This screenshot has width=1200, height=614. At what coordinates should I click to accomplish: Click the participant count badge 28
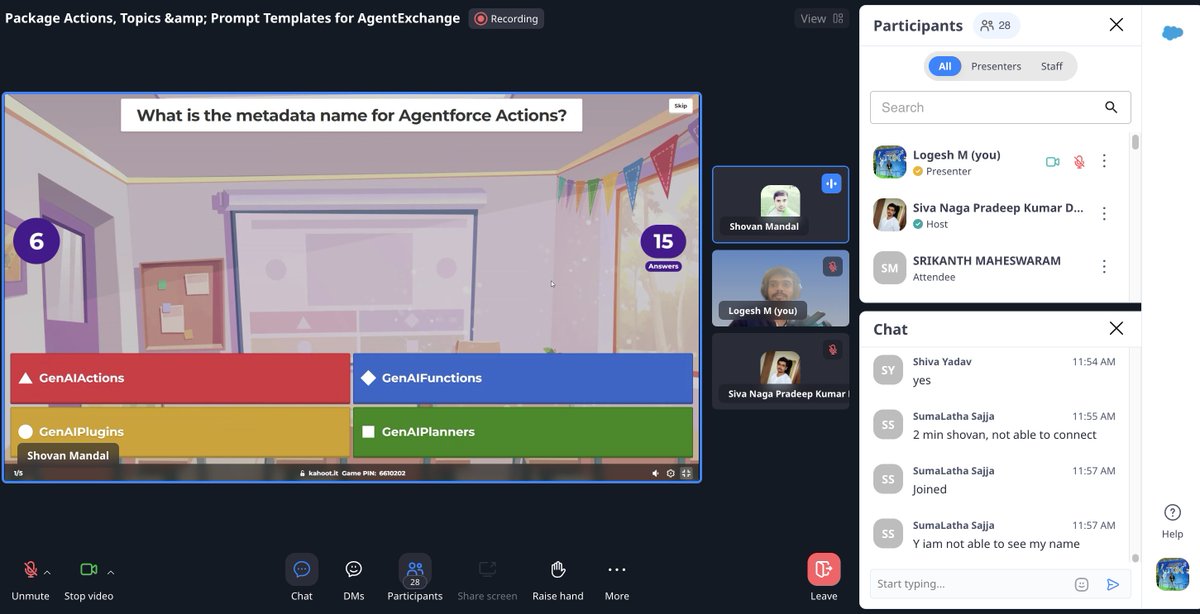pos(996,25)
